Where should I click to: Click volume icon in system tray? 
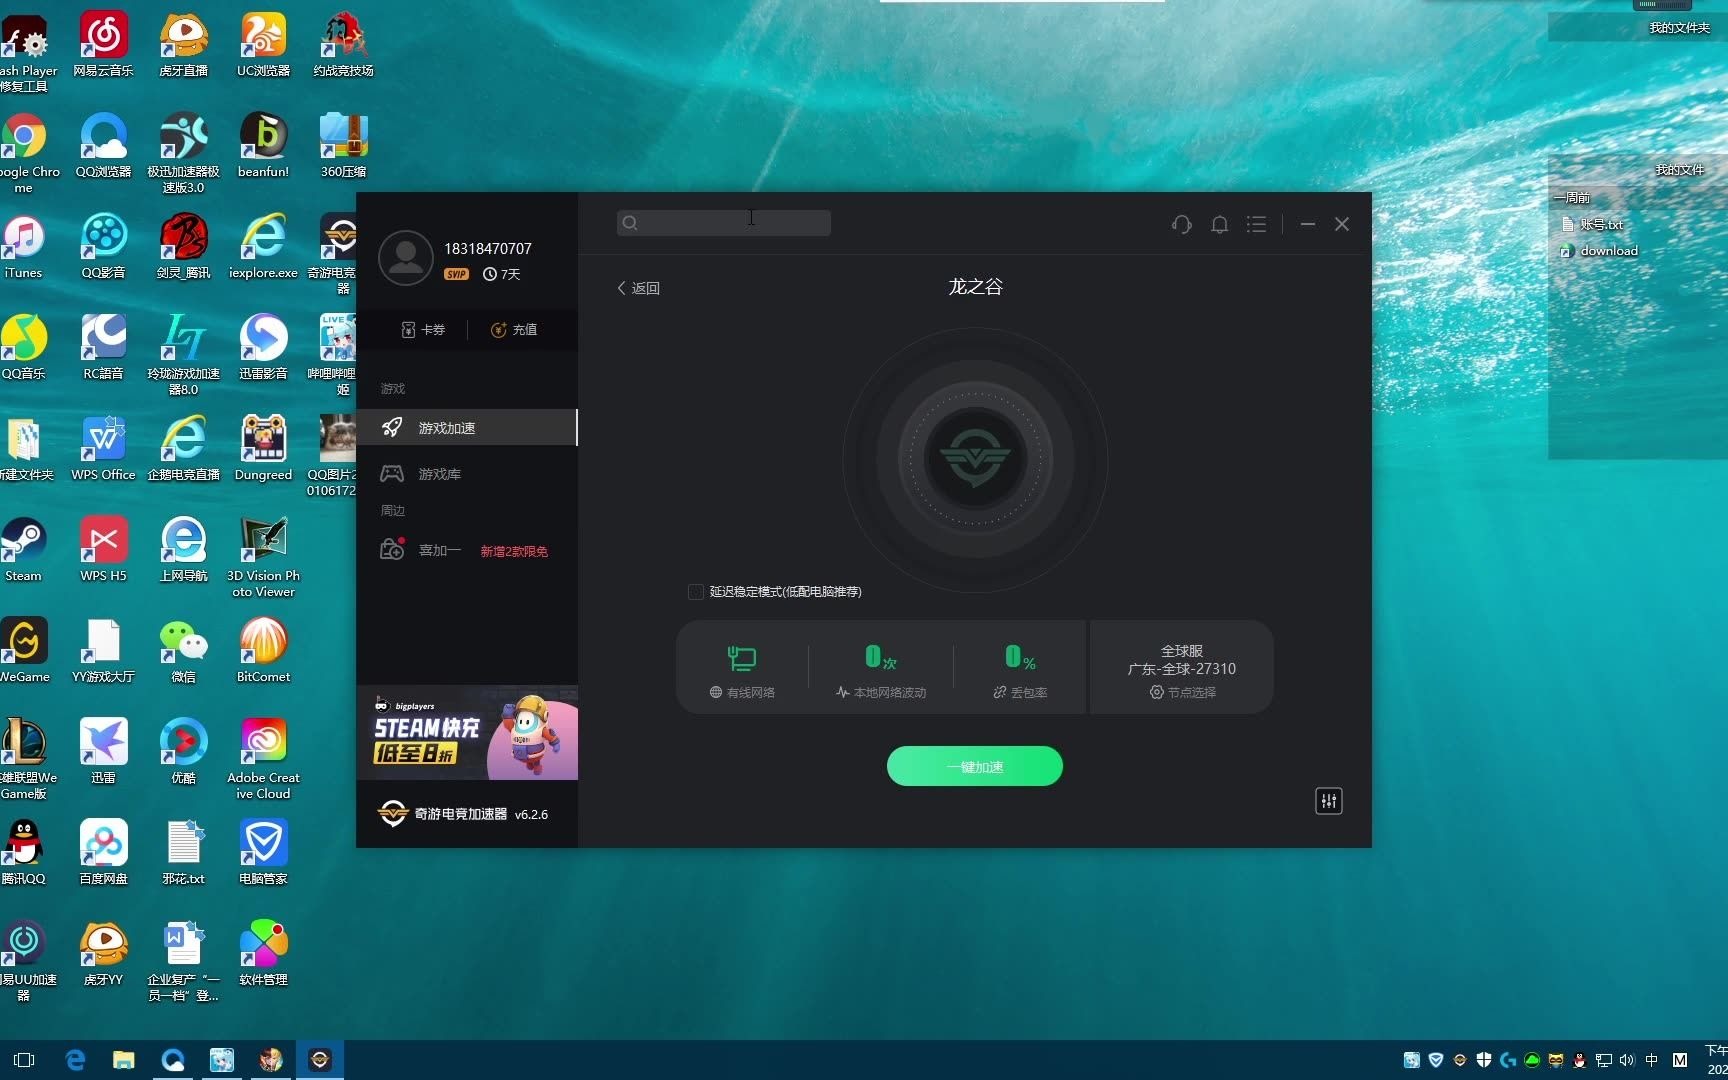pos(1627,1060)
